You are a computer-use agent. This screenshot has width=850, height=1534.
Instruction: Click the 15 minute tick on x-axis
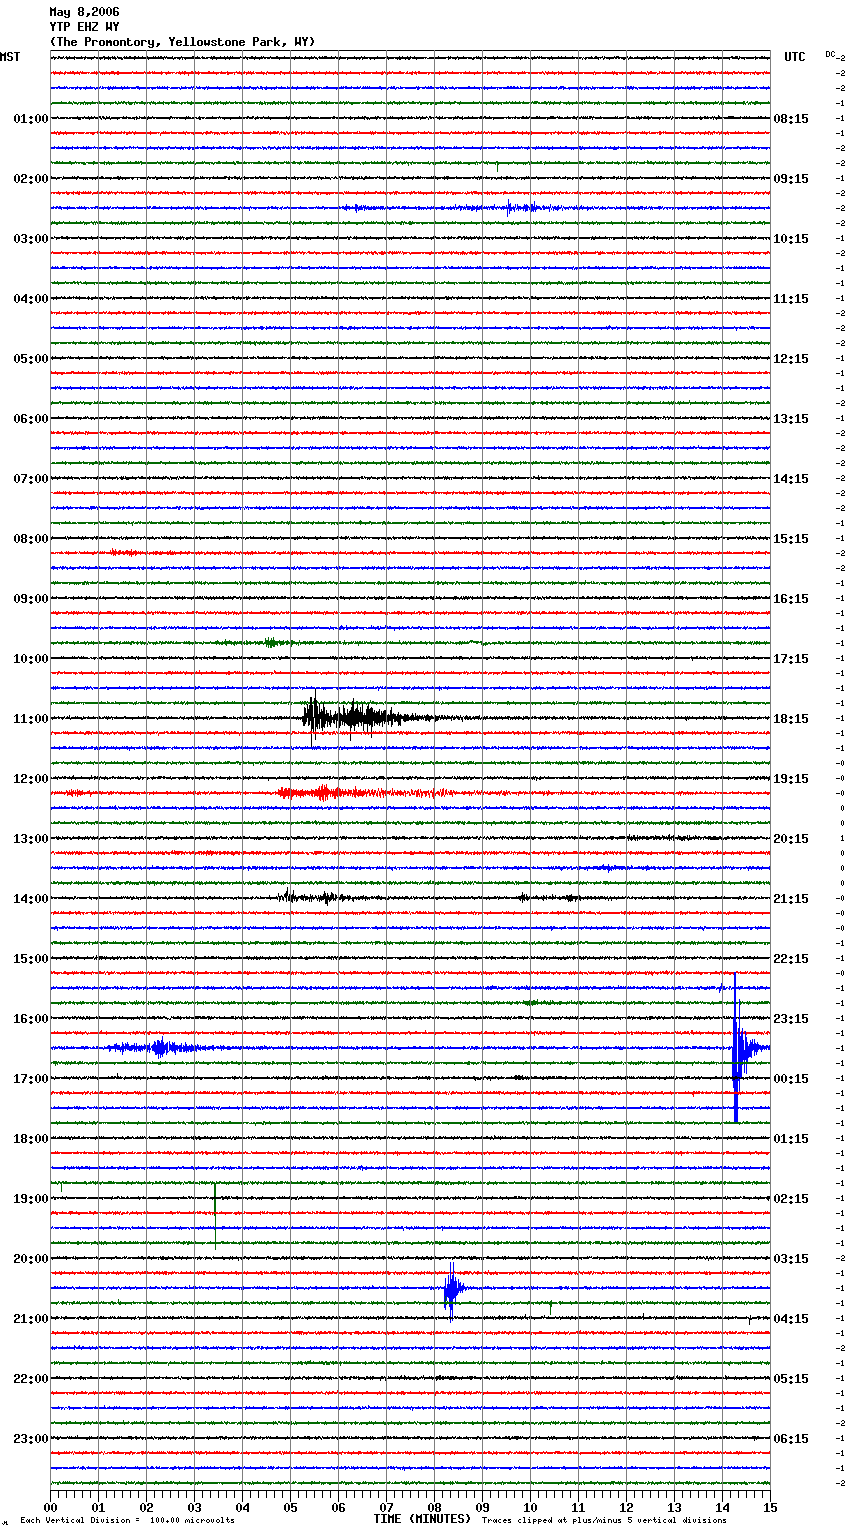coord(769,1507)
